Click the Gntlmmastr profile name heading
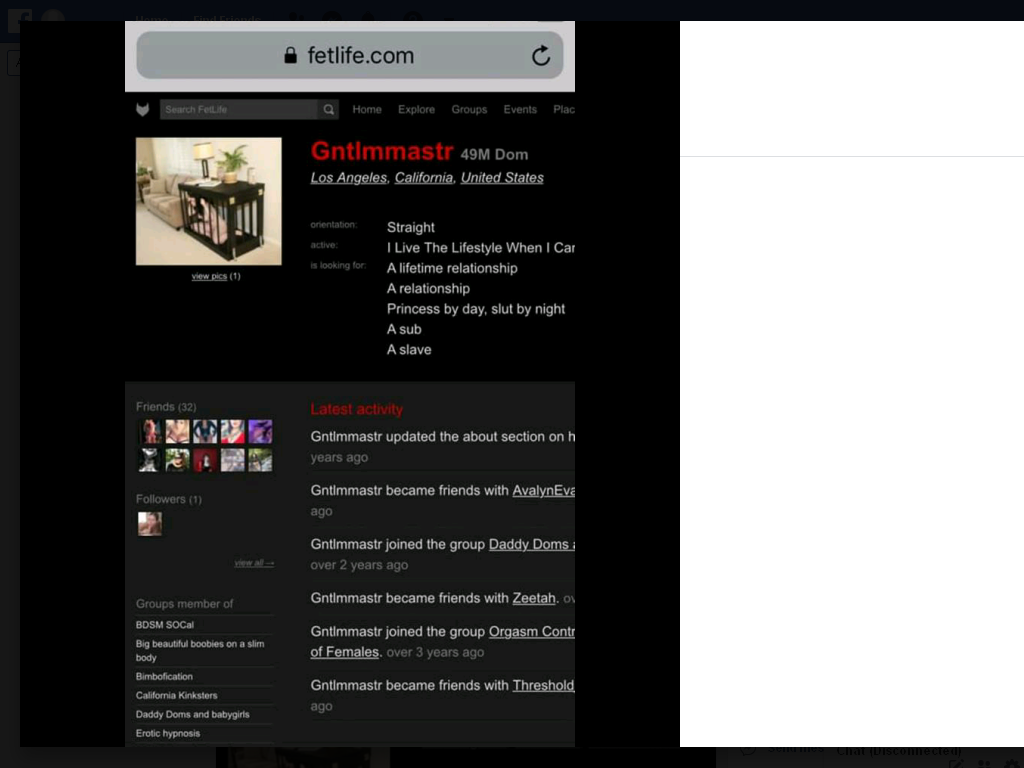The image size is (1024, 768). (x=382, y=151)
